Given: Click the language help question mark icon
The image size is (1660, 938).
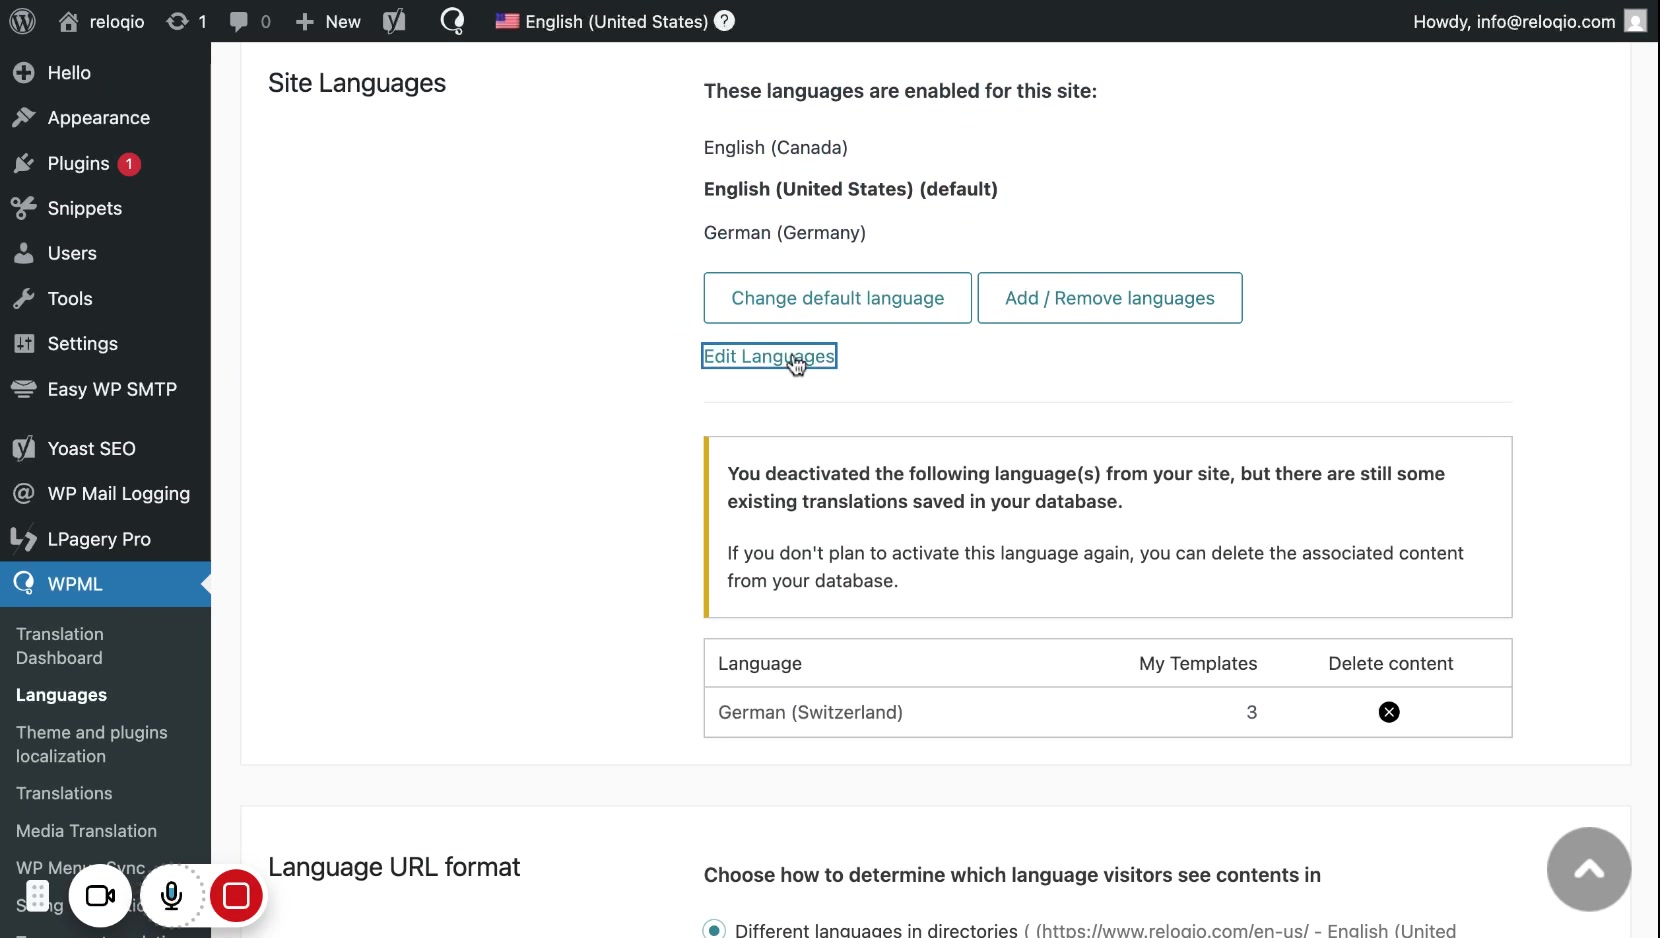Looking at the screenshot, I should 725,21.
